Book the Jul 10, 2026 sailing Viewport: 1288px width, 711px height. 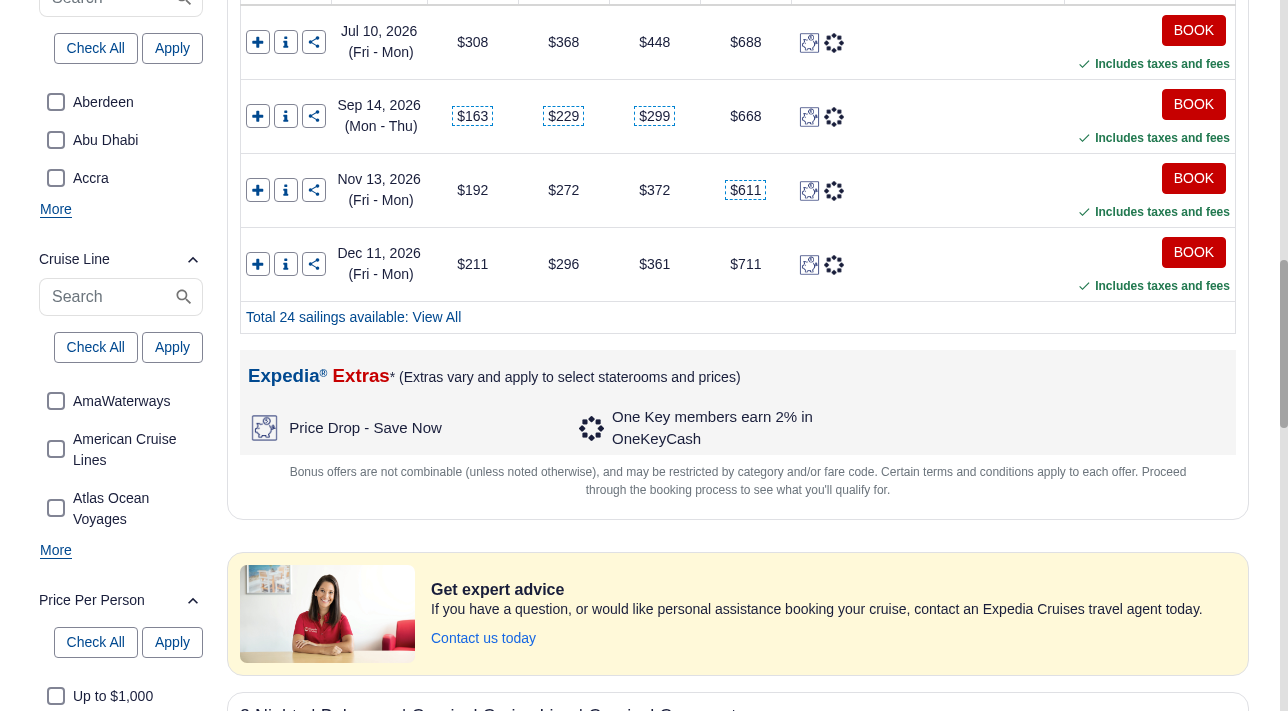(1193, 30)
